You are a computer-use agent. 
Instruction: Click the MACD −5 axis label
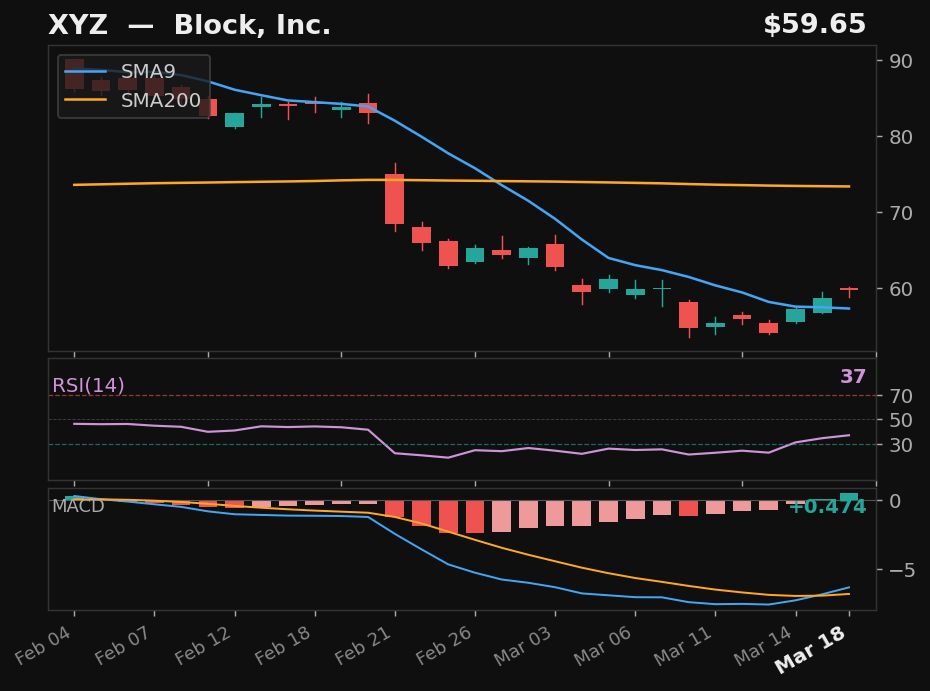pos(901,570)
